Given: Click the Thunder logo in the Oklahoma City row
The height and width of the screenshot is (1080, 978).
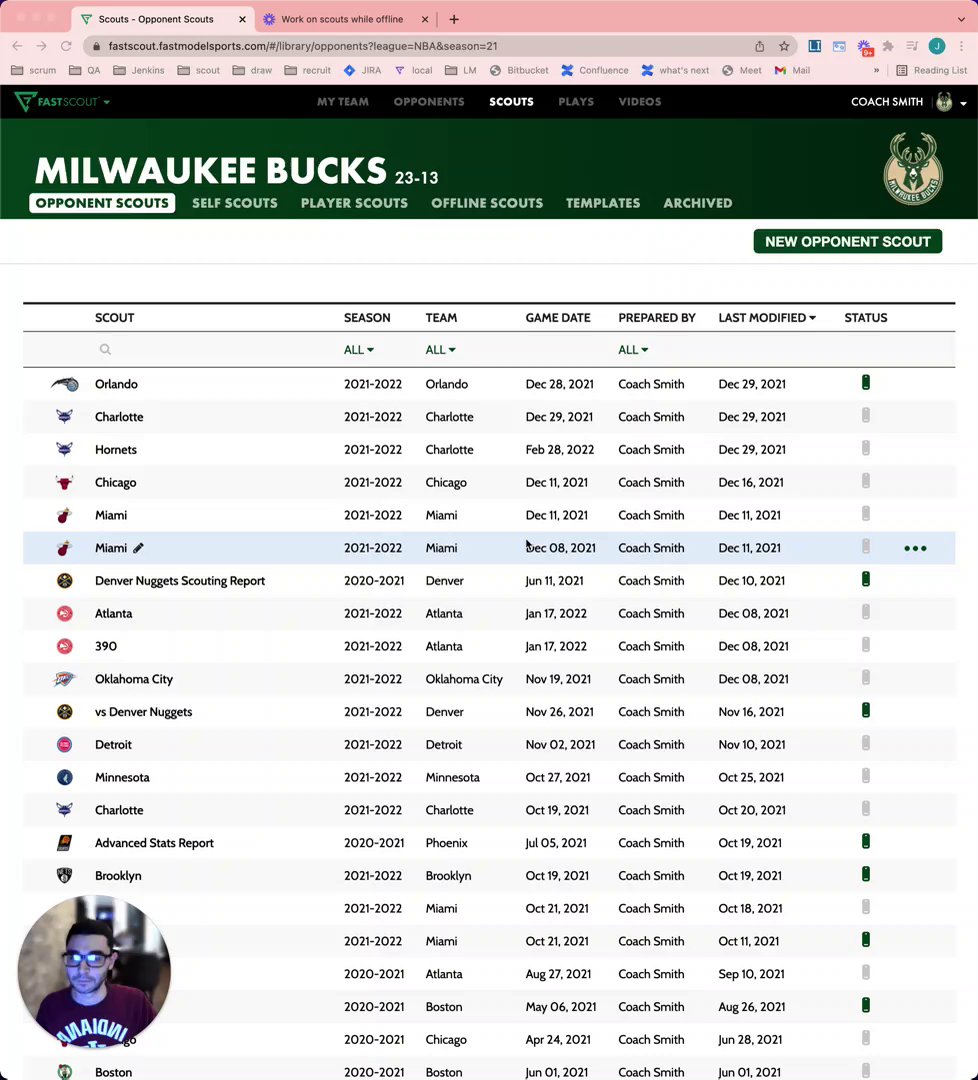Looking at the screenshot, I should [64, 679].
